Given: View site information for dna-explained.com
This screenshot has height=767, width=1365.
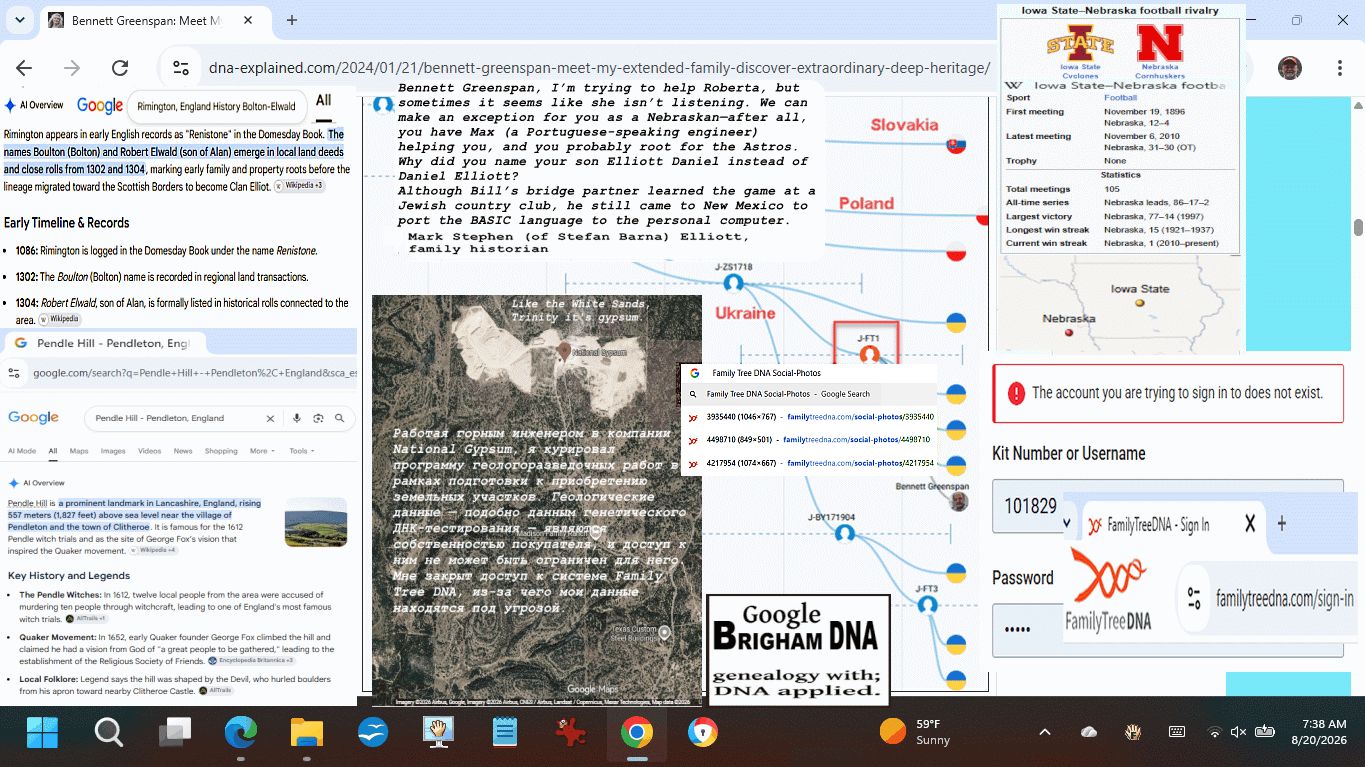Looking at the screenshot, I should (181, 68).
